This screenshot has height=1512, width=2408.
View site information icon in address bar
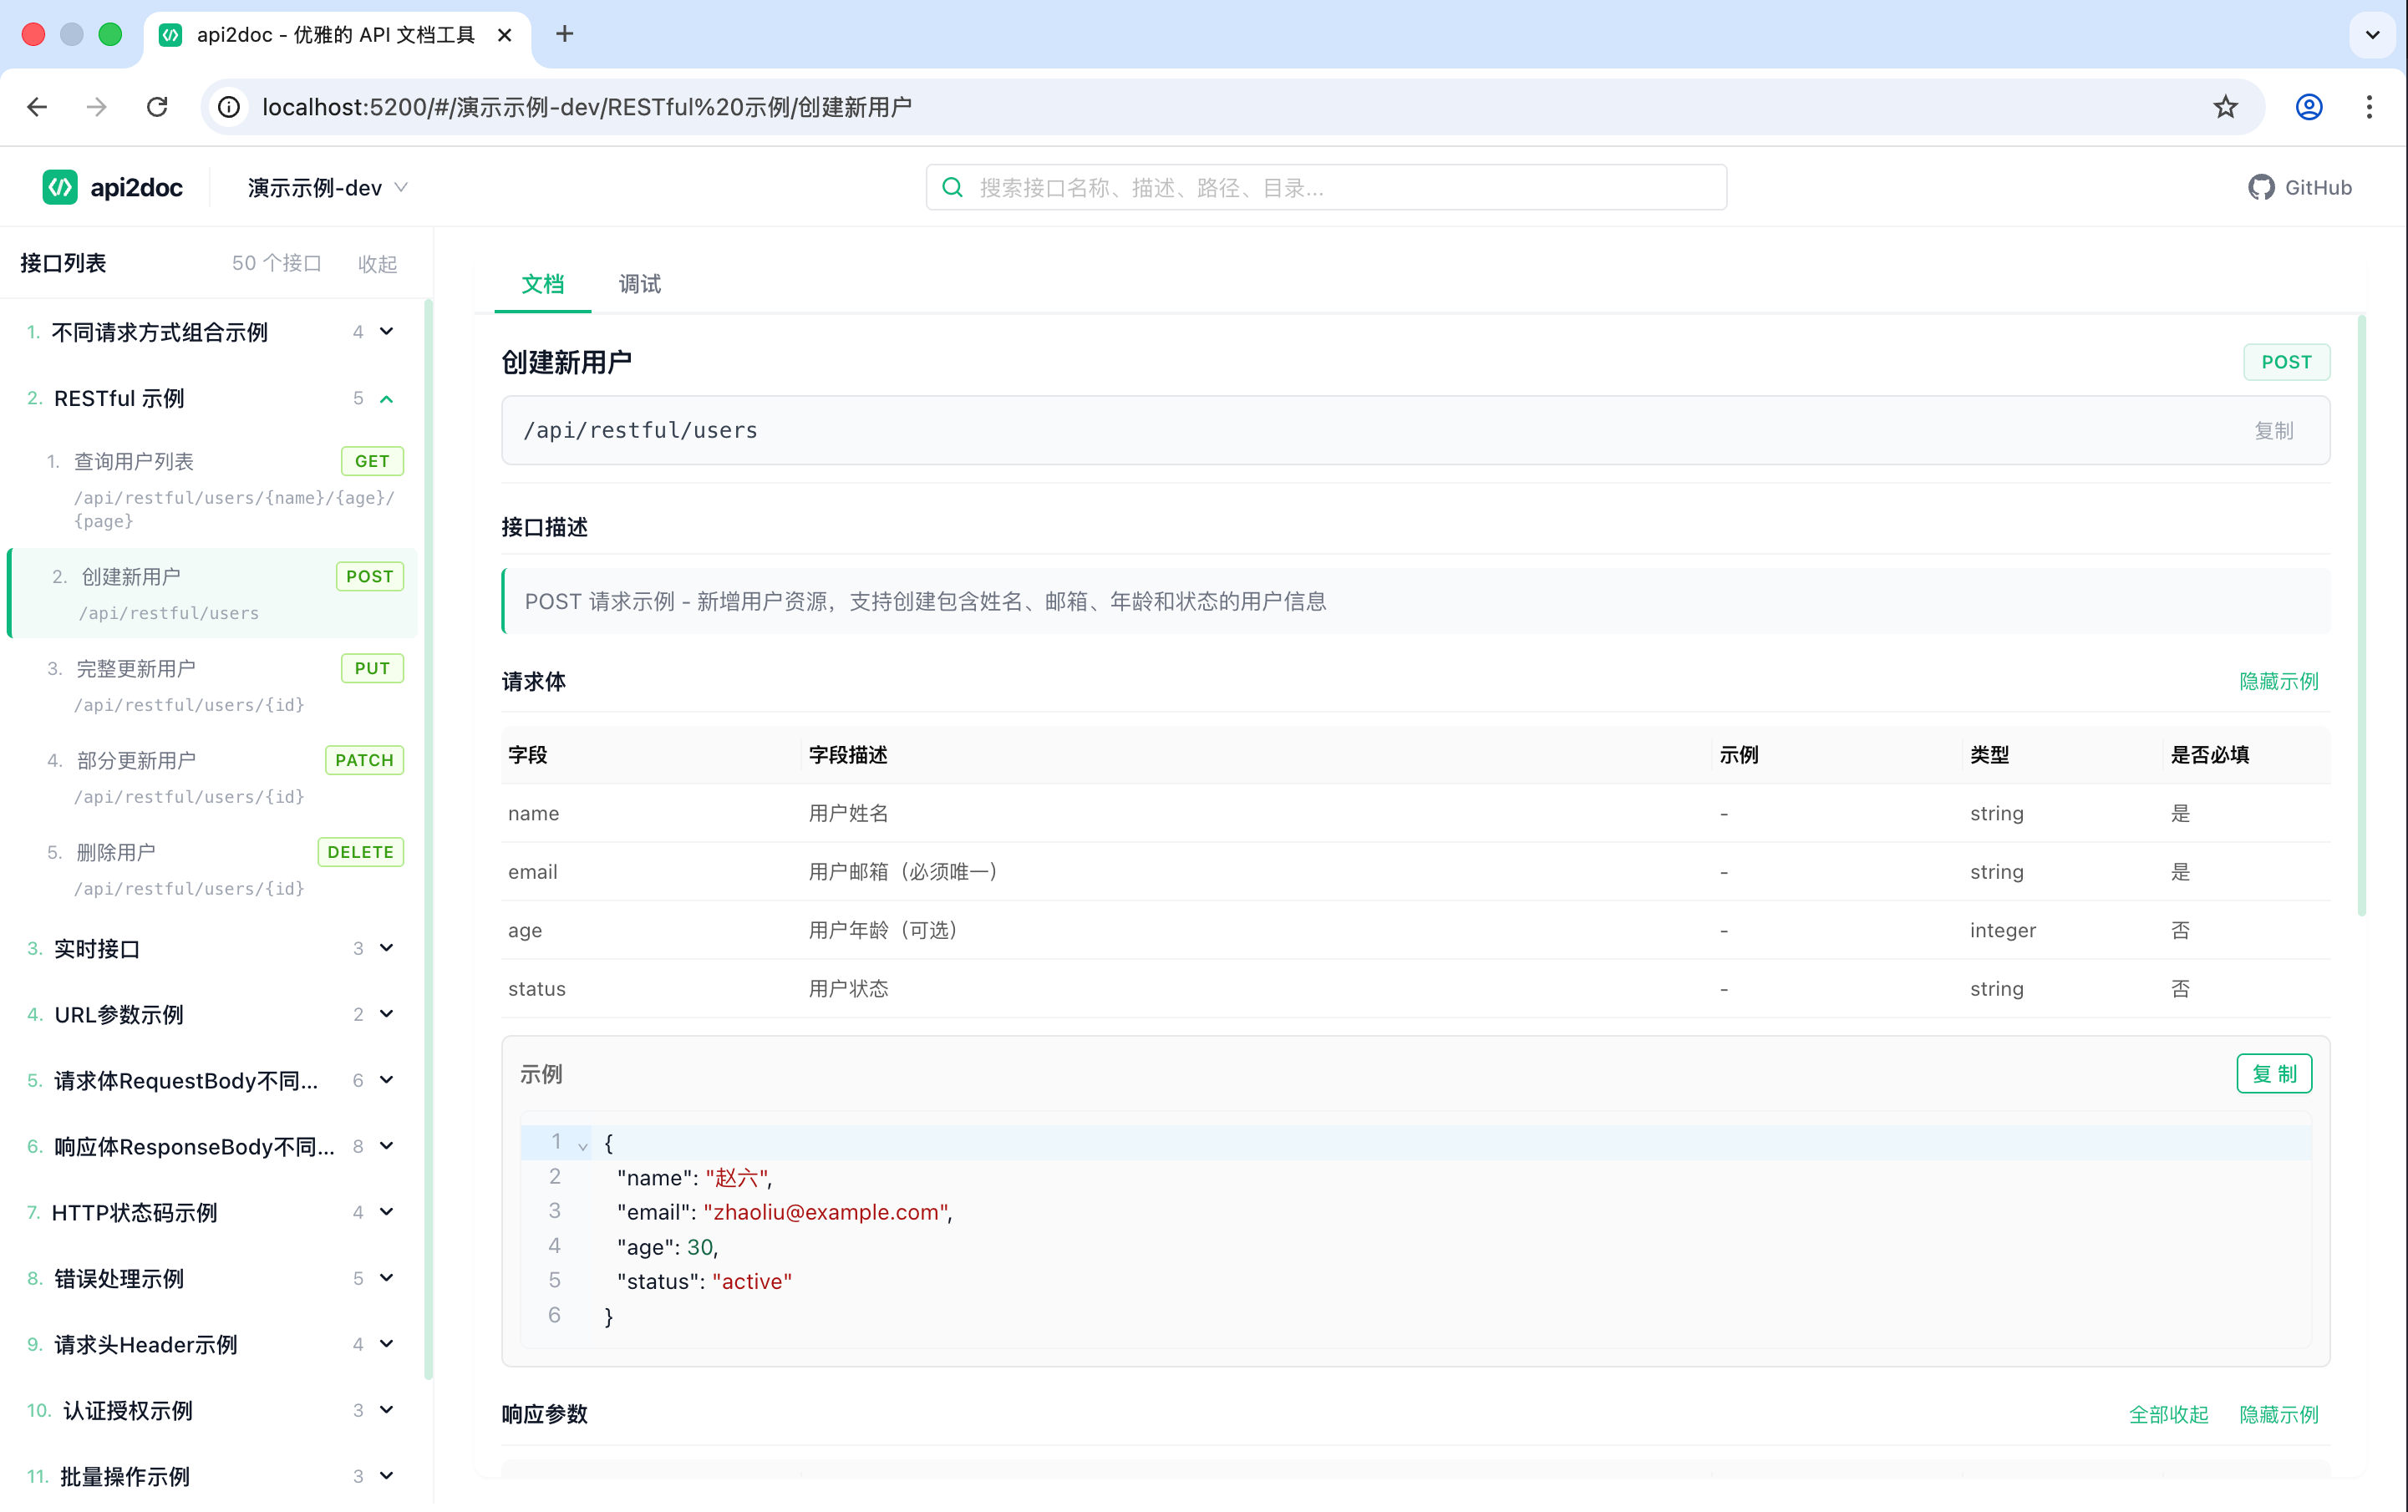click(x=229, y=107)
